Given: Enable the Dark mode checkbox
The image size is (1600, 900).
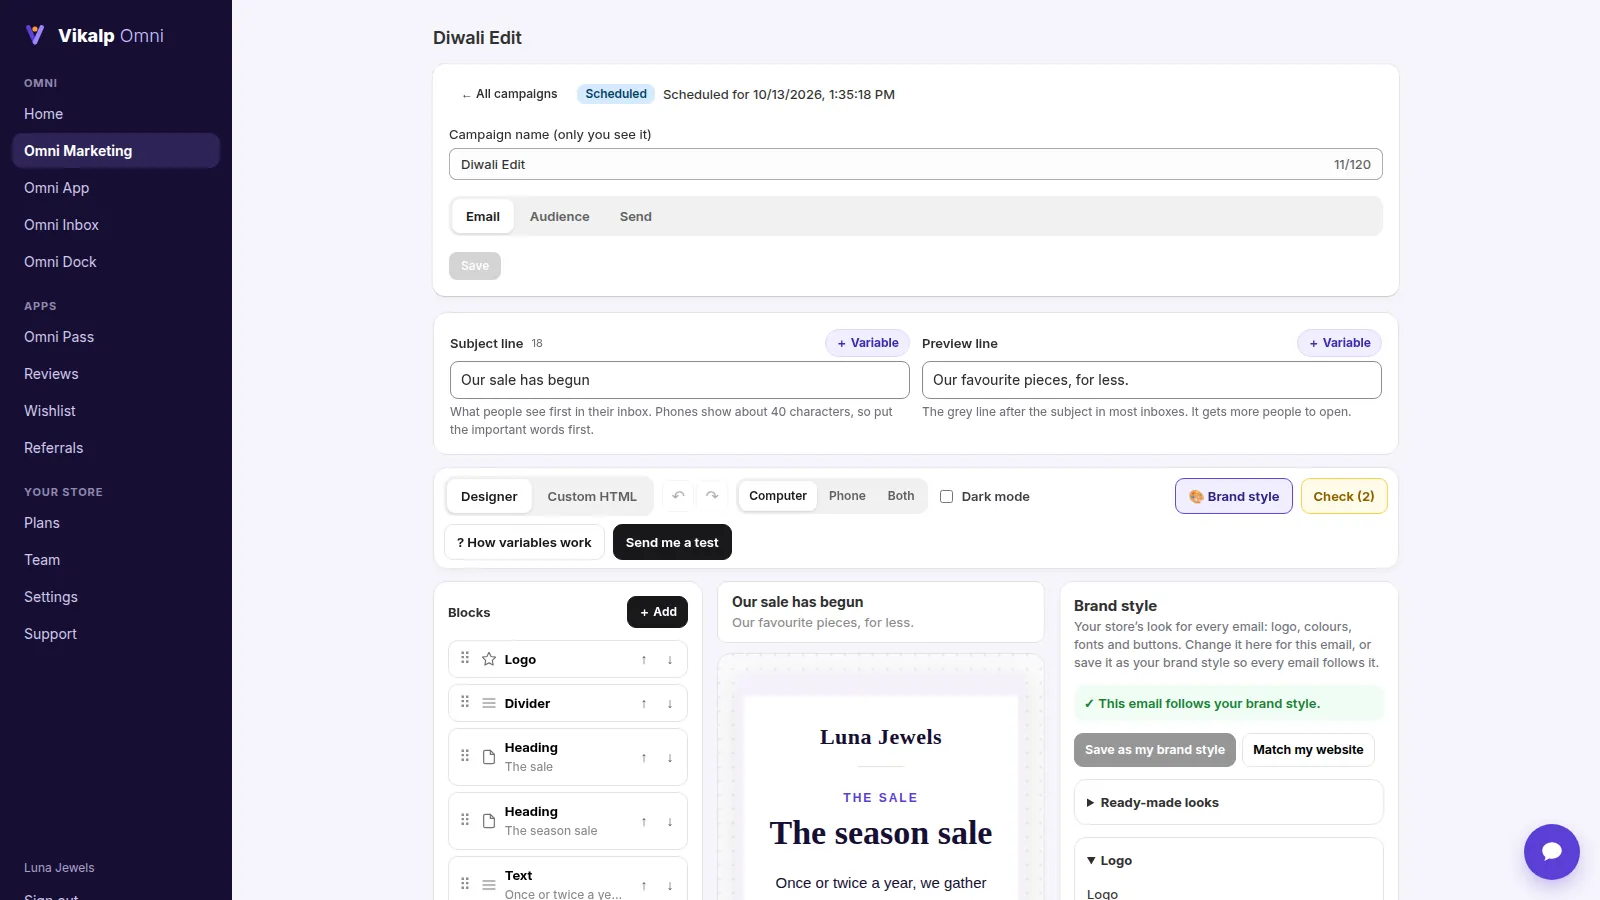Looking at the screenshot, I should coord(946,496).
